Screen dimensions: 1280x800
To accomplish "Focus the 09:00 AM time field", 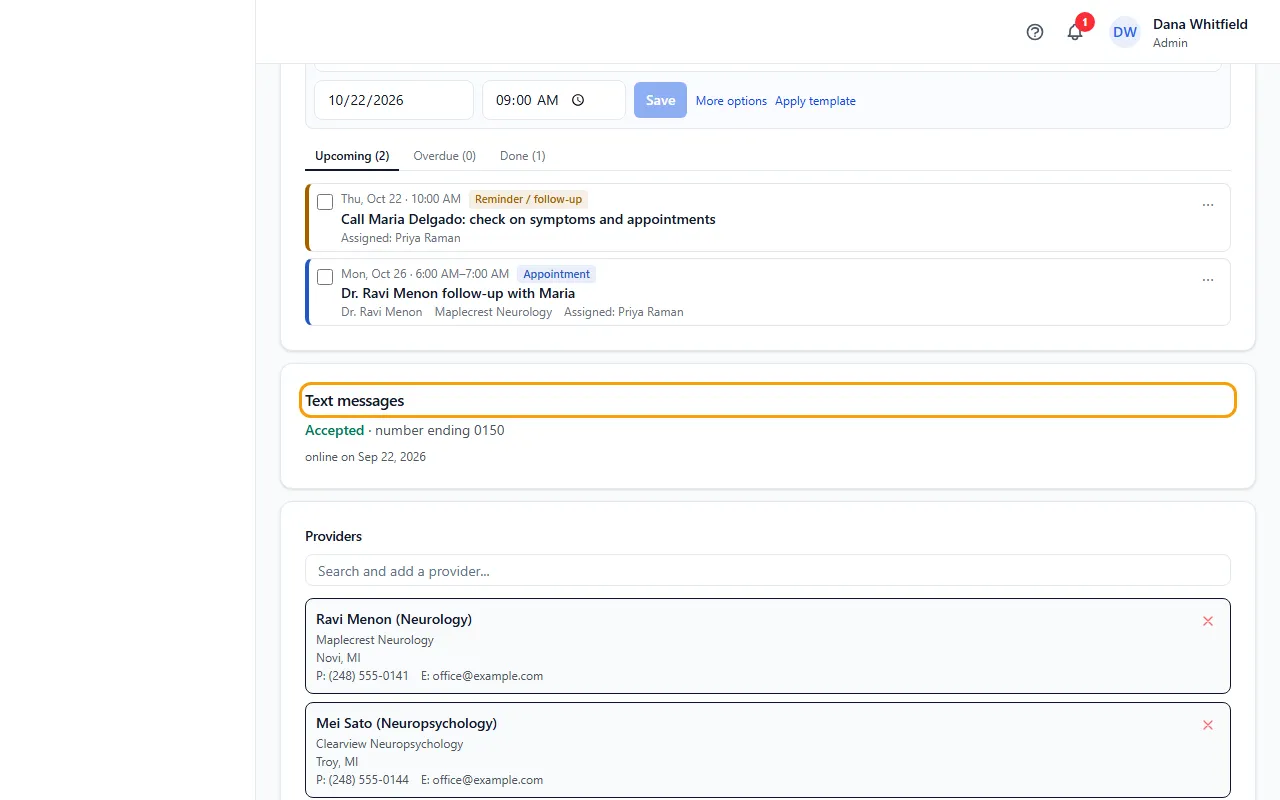I will pos(554,100).
